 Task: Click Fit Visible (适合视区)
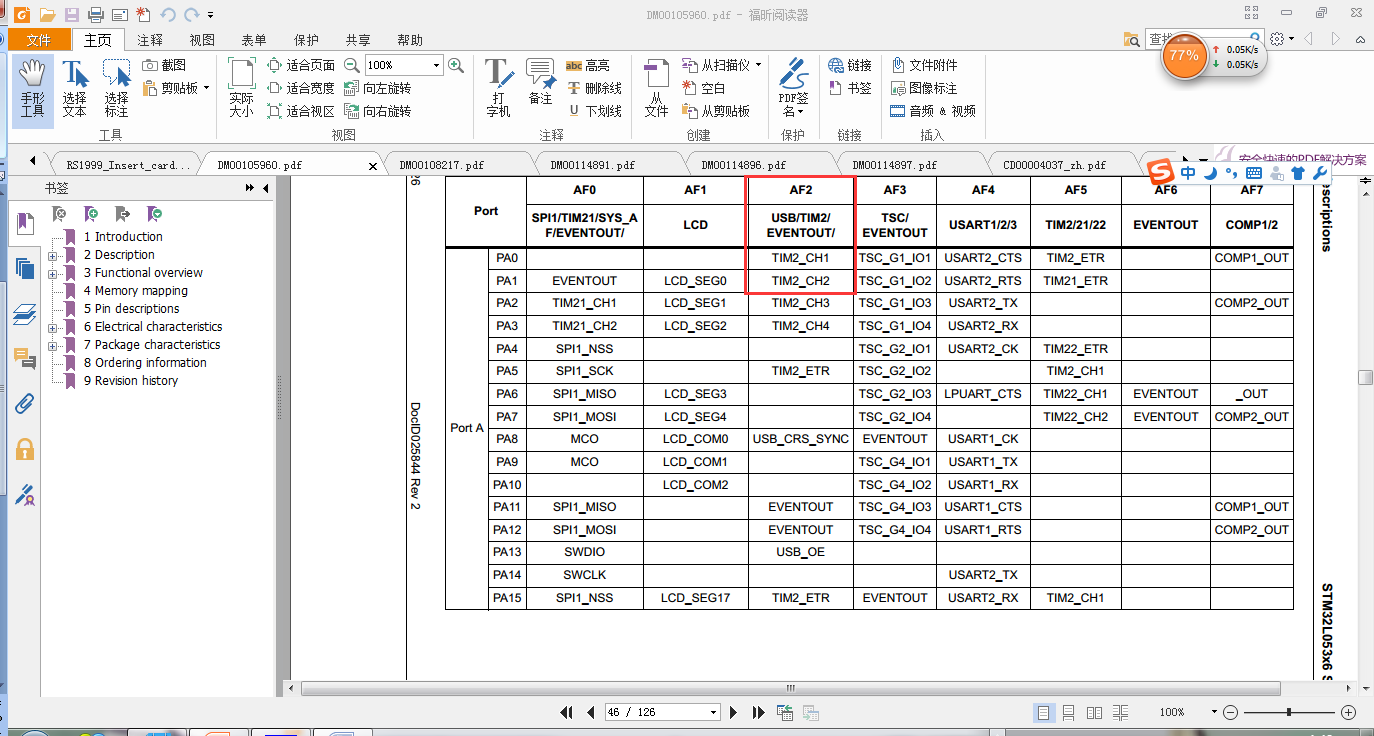click(301, 111)
